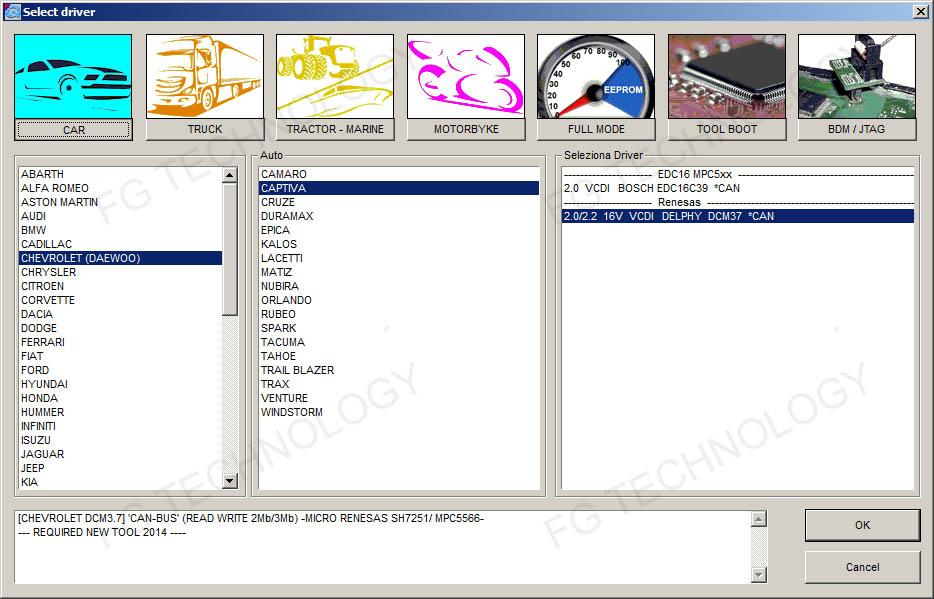Choose HYUNDAI from the brand list
Image resolution: width=934 pixels, height=599 pixels.
(120, 384)
